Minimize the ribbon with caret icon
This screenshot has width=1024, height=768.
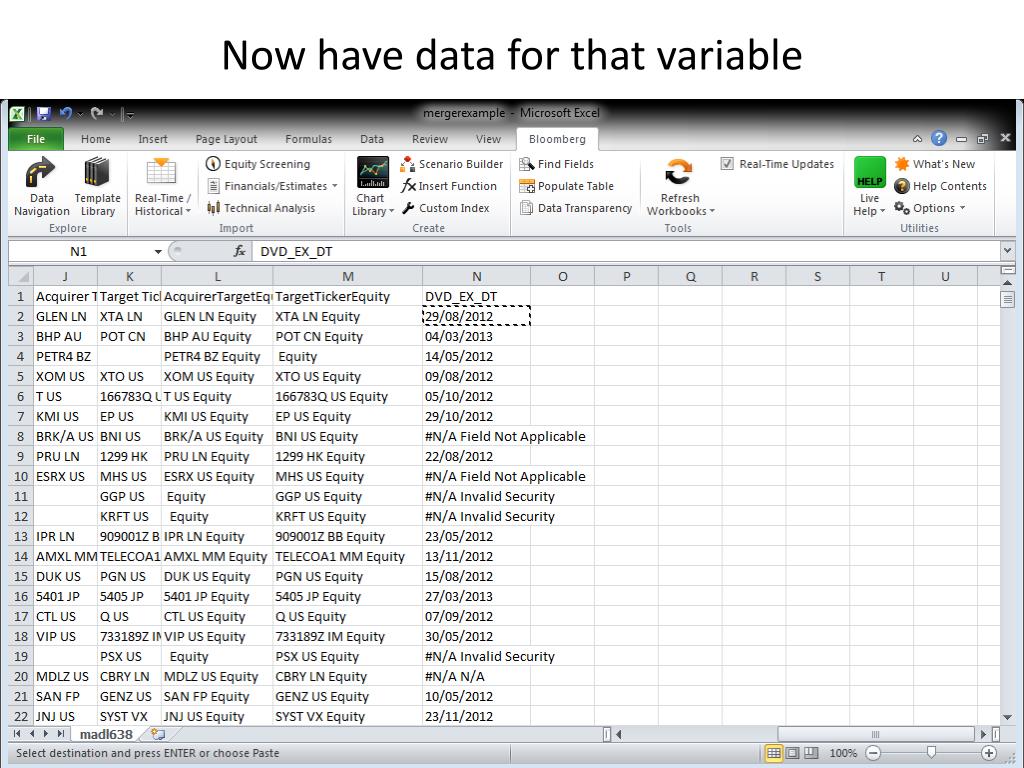tap(917, 138)
